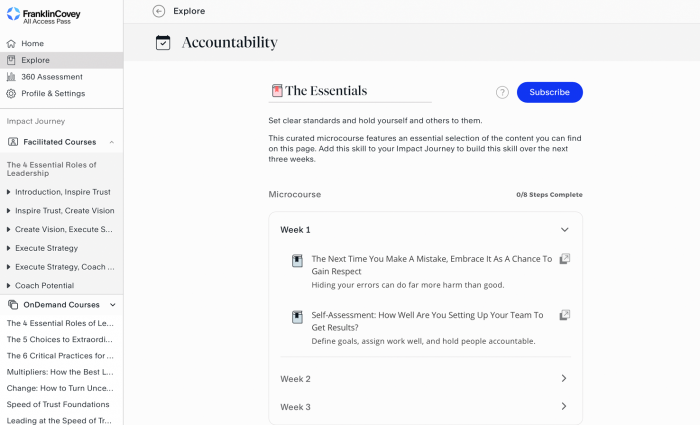Open the external link icon for Embrace Mistake article
The height and width of the screenshot is (425, 700).
pyautogui.click(x=564, y=259)
